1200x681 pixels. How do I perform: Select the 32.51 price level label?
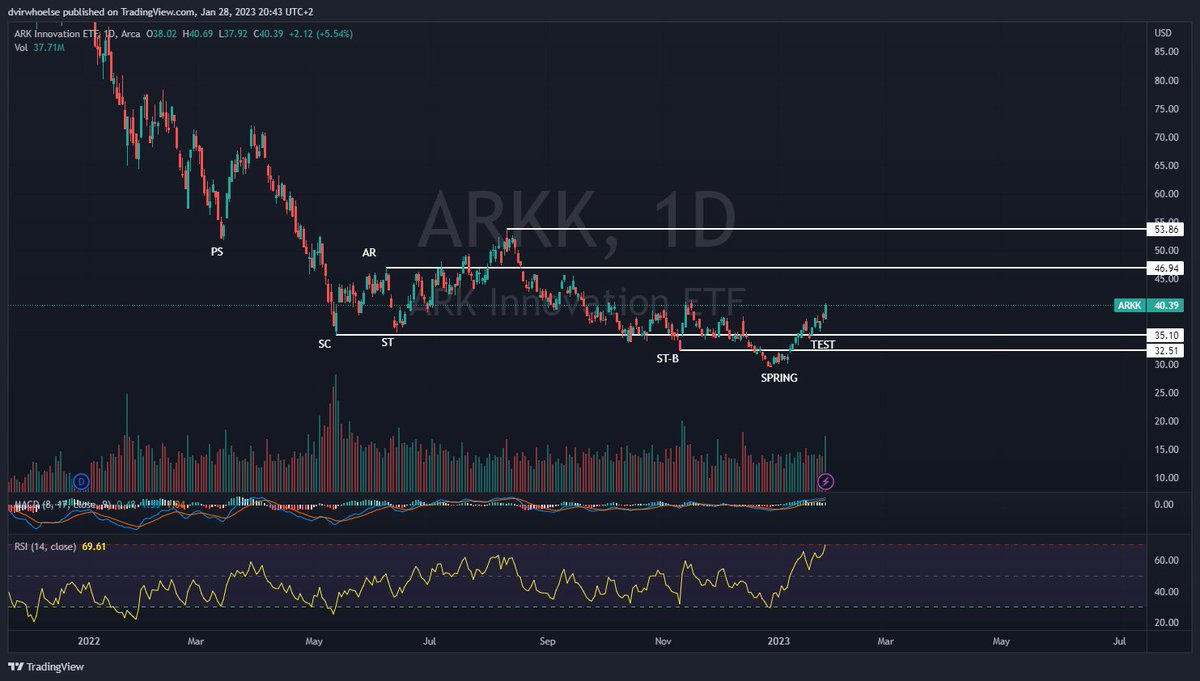1167,350
